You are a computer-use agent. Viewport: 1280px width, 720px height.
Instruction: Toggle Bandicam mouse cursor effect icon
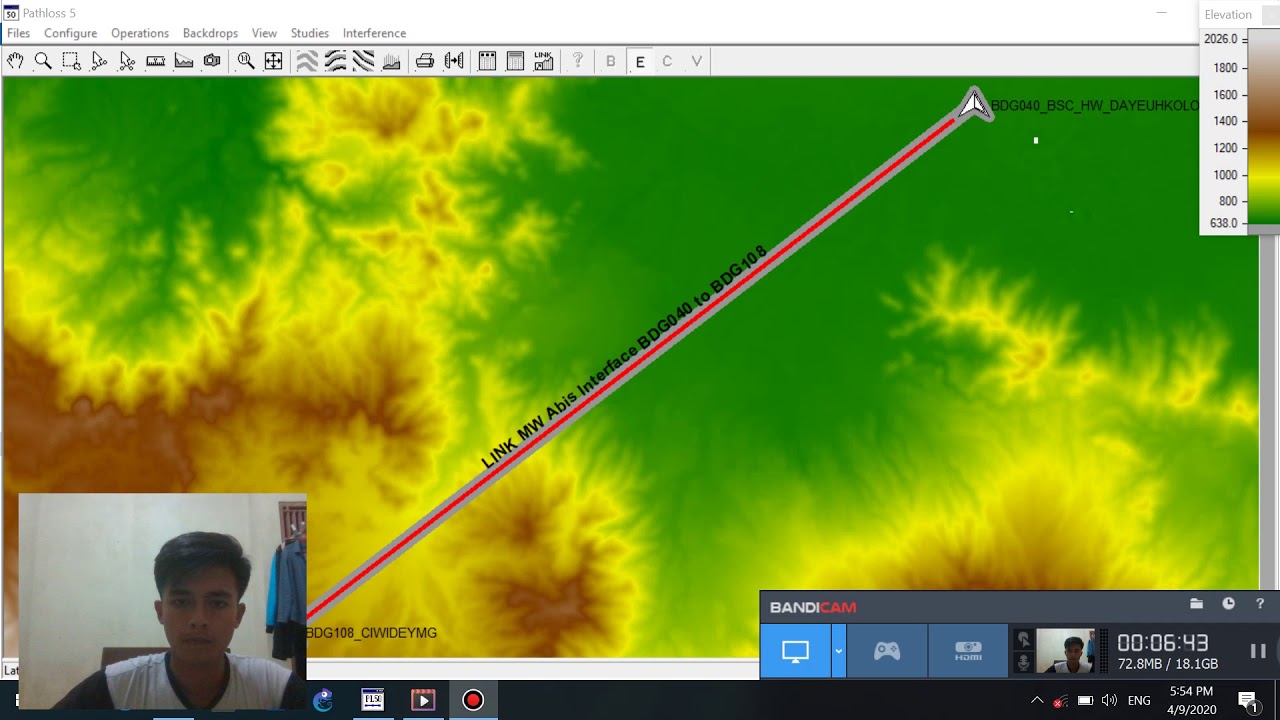[x=1023, y=639]
